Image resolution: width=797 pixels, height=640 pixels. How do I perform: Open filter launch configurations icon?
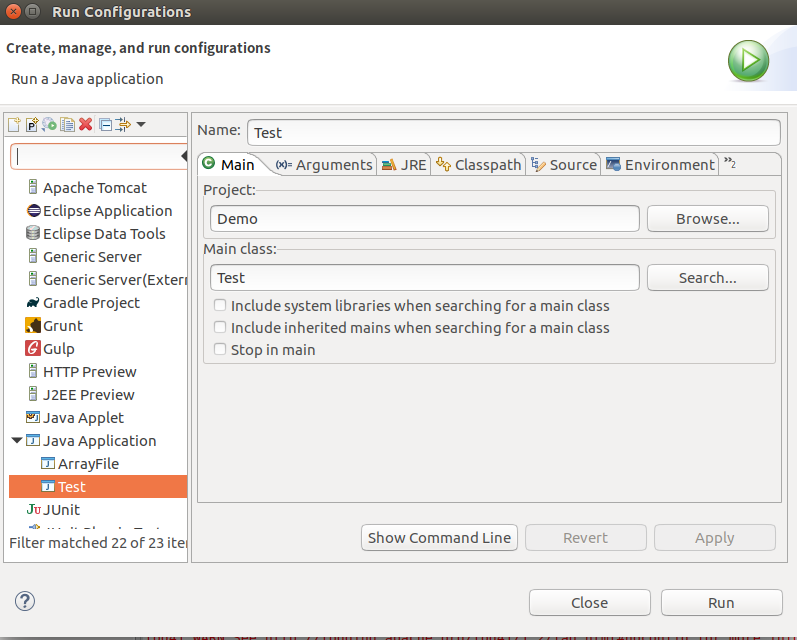(x=122, y=124)
